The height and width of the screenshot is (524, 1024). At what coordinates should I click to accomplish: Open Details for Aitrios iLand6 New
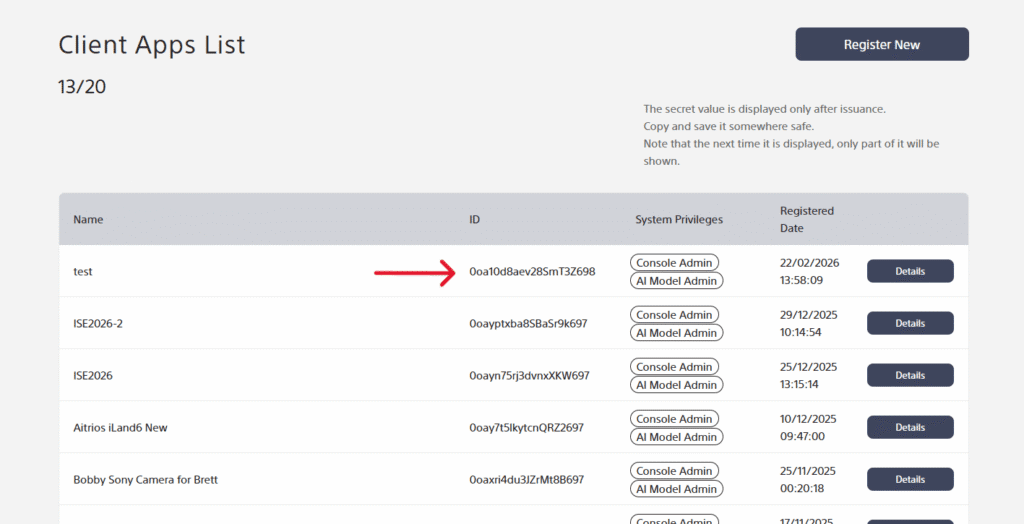(x=909, y=427)
